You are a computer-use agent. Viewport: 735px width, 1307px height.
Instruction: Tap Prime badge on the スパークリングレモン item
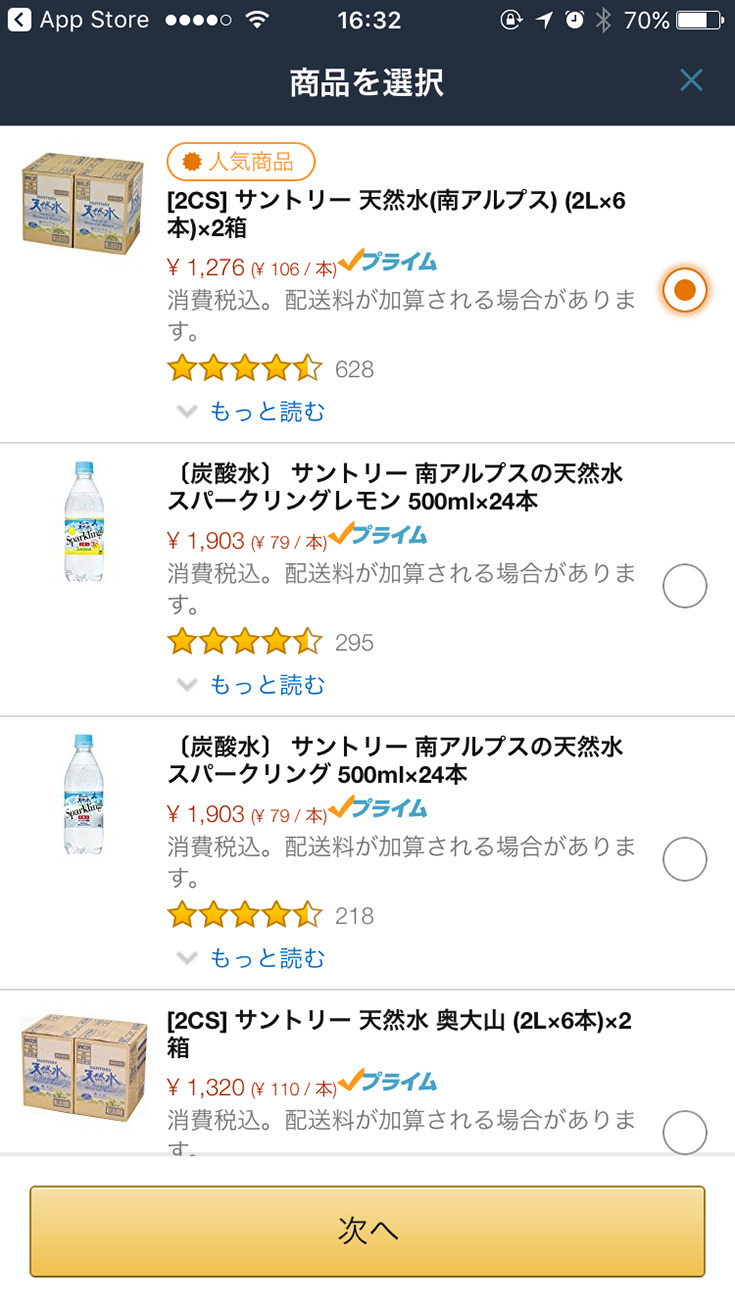pos(378,535)
